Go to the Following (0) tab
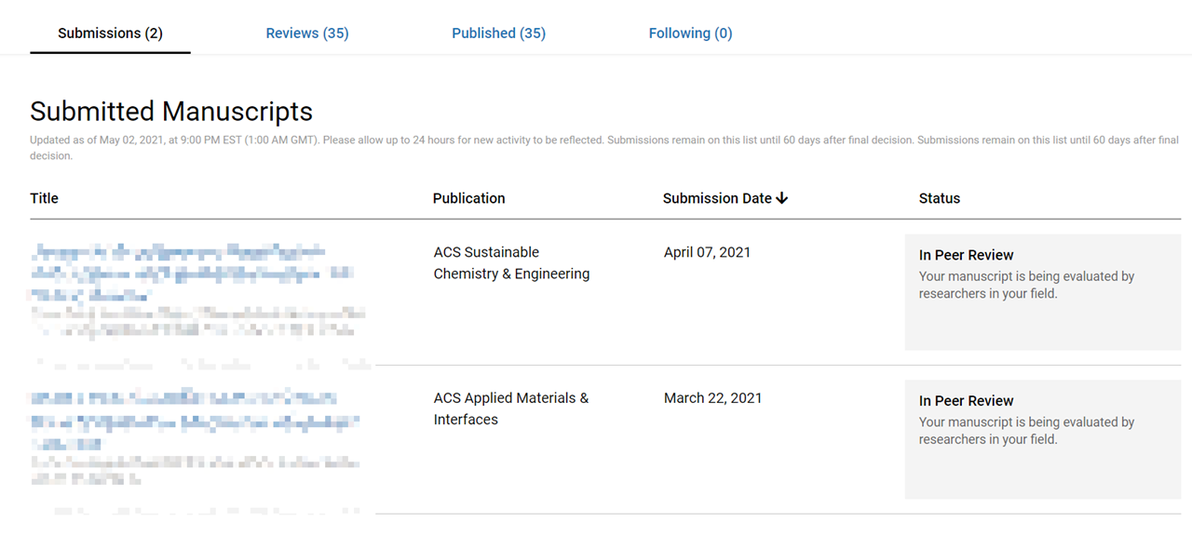This screenshot has width=1192, height=535. tap(690, 33)
